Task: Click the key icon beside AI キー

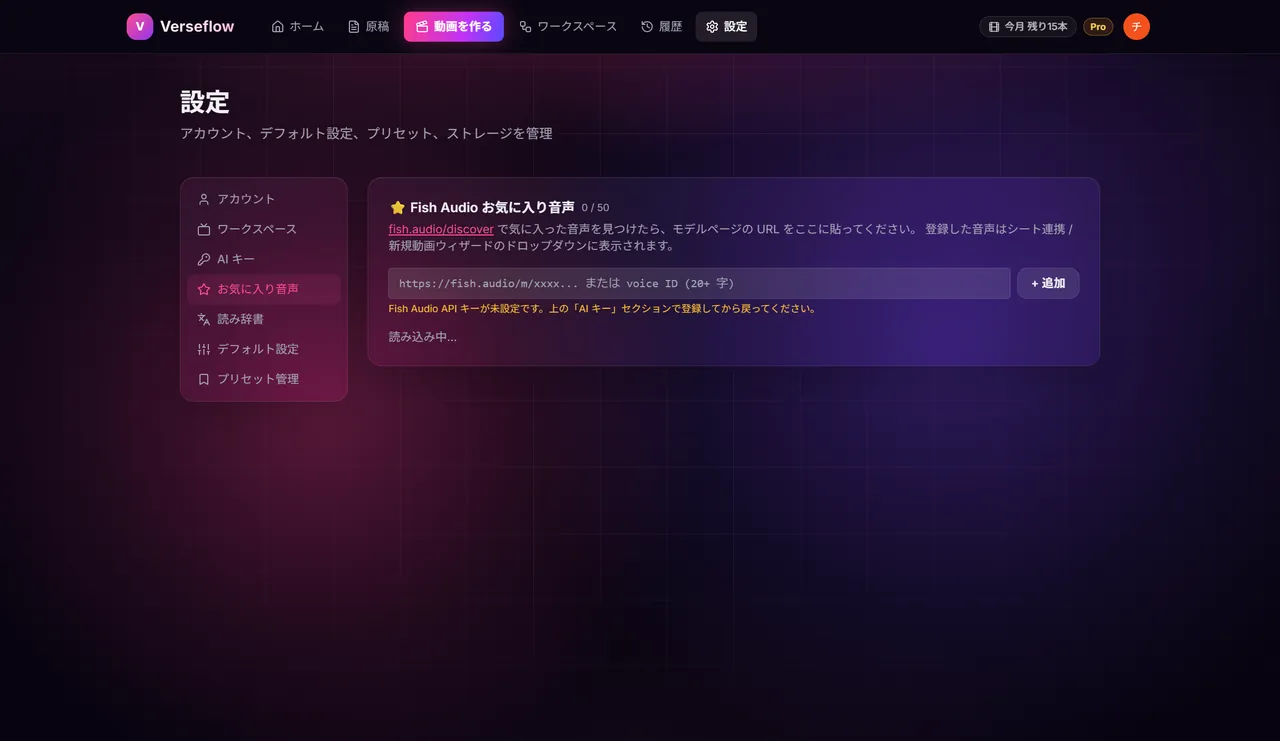Action: tap(204, 259)
